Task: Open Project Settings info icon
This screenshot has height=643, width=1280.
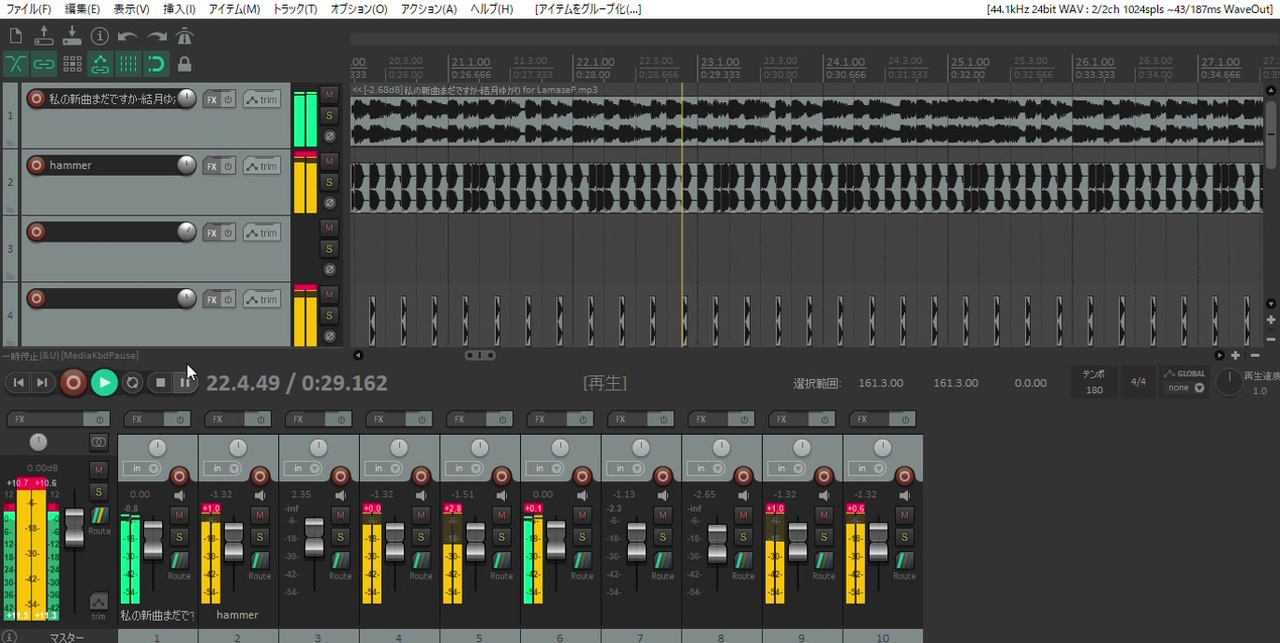Action: click(100, 36)
